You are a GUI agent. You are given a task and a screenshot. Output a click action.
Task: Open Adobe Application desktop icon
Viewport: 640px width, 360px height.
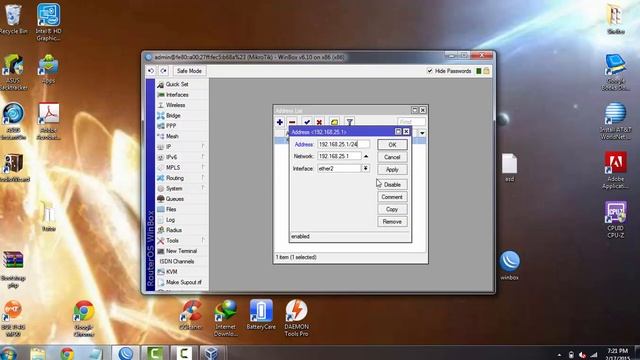pyautogui.click(x=616, y=171)
